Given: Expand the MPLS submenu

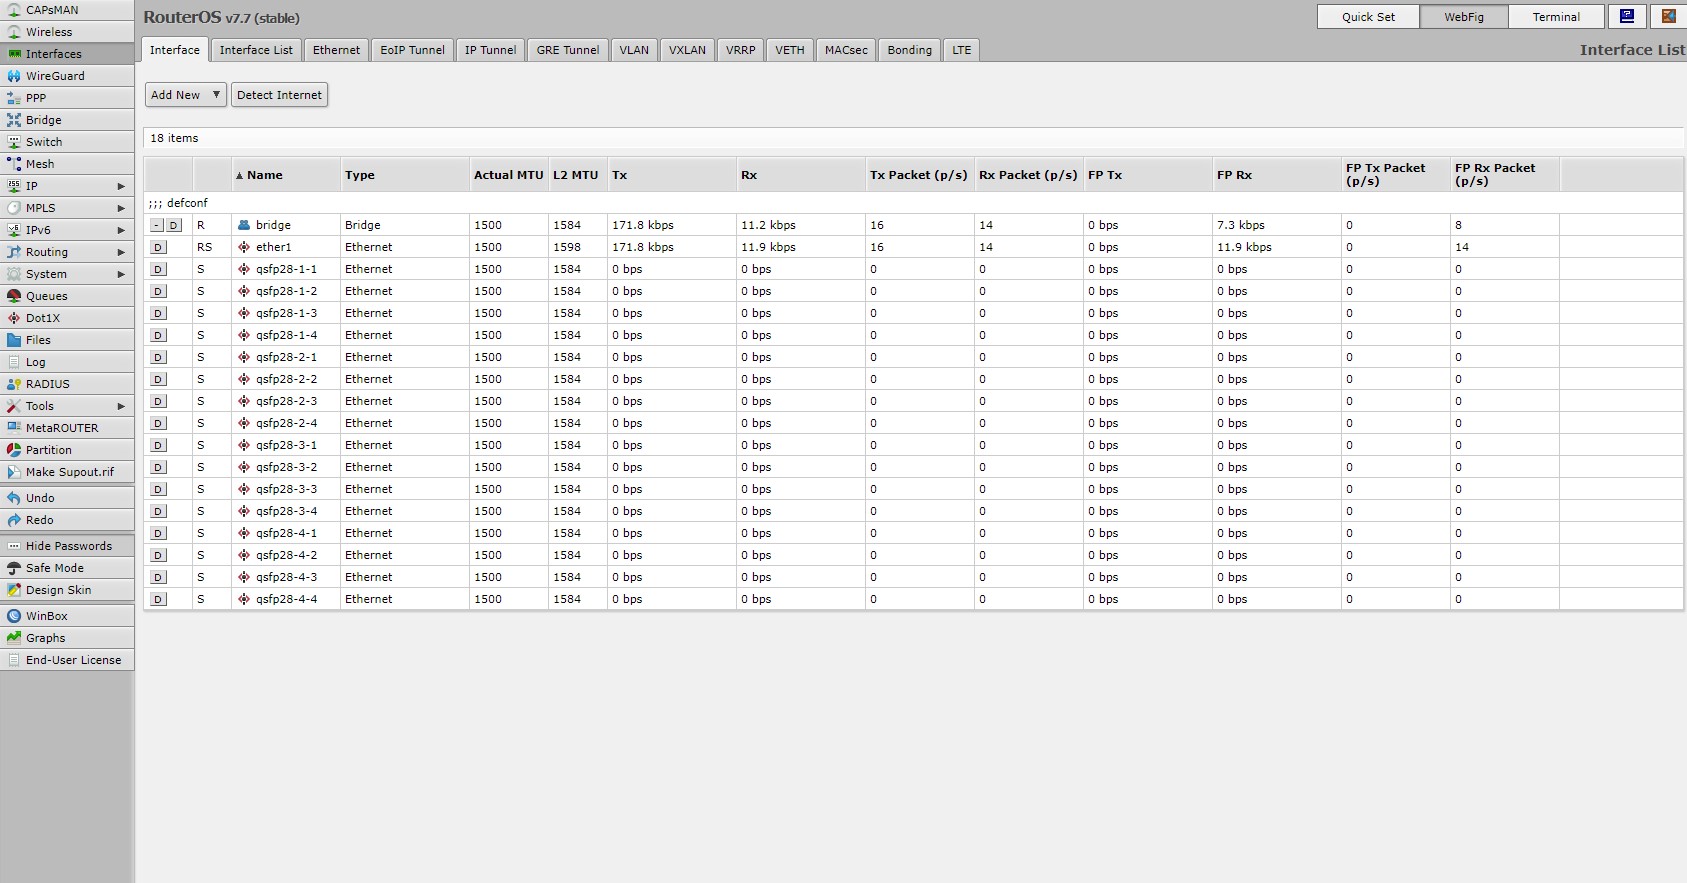Looking at the screenshot, I should tap(67, 208).
